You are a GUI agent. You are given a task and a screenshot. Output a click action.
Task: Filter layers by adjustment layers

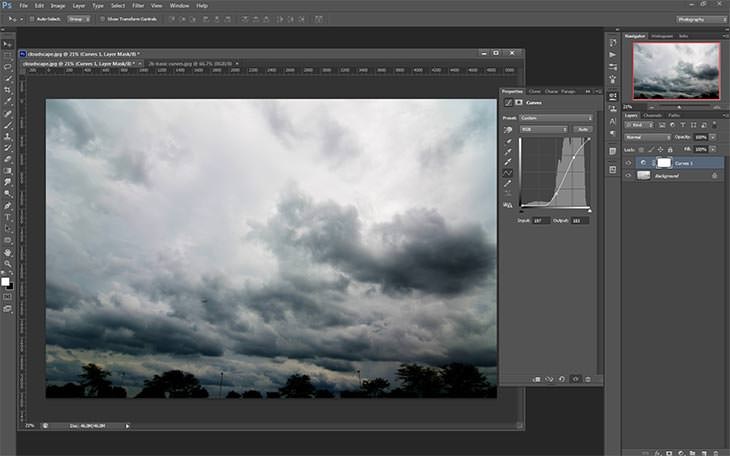[672, 125]
